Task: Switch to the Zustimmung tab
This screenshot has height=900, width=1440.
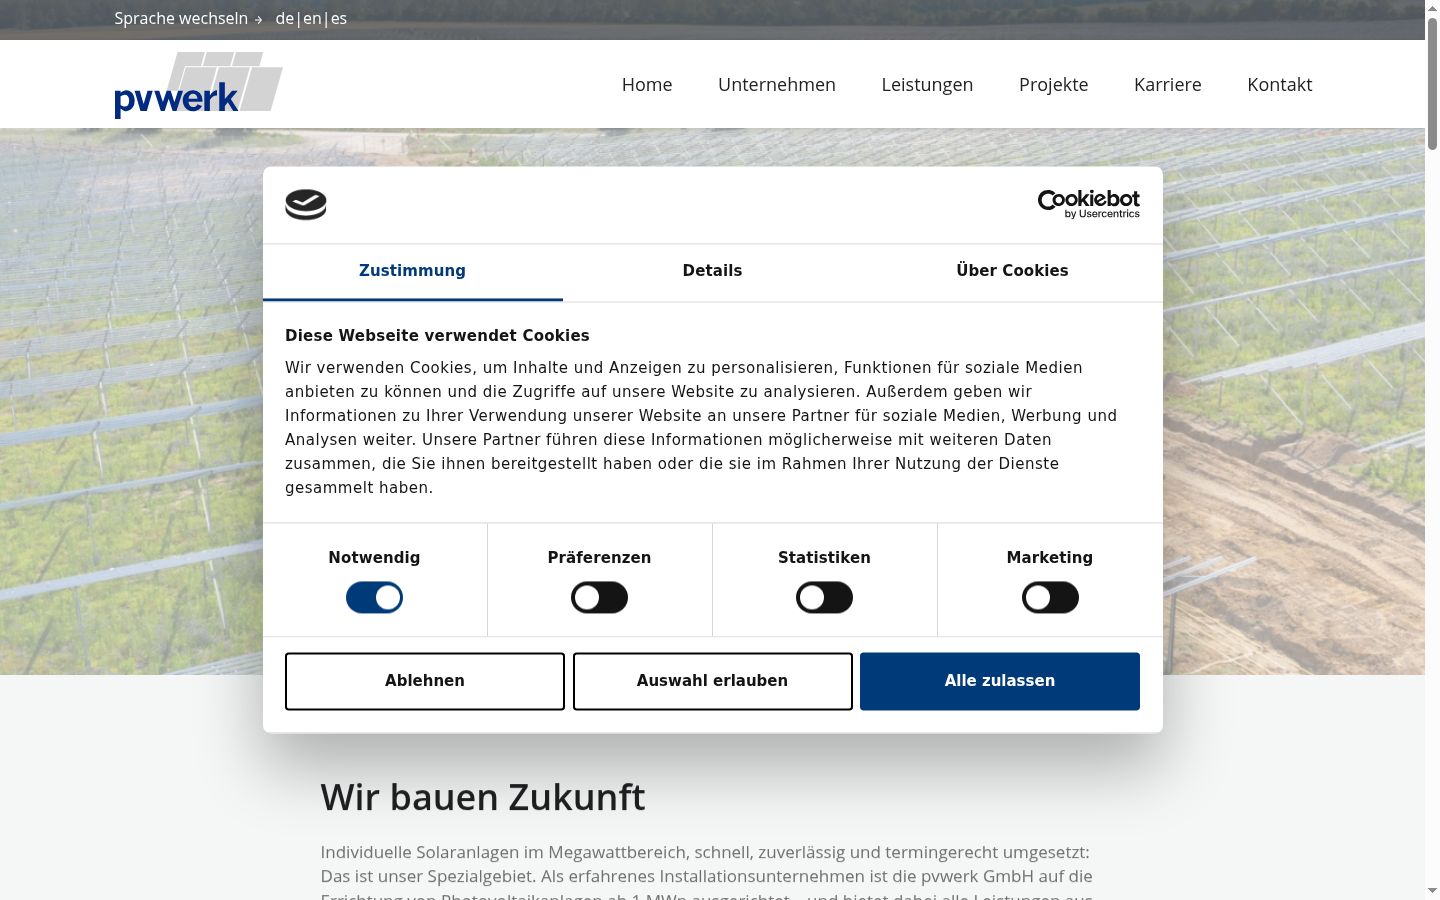Action: coord(412,271)
